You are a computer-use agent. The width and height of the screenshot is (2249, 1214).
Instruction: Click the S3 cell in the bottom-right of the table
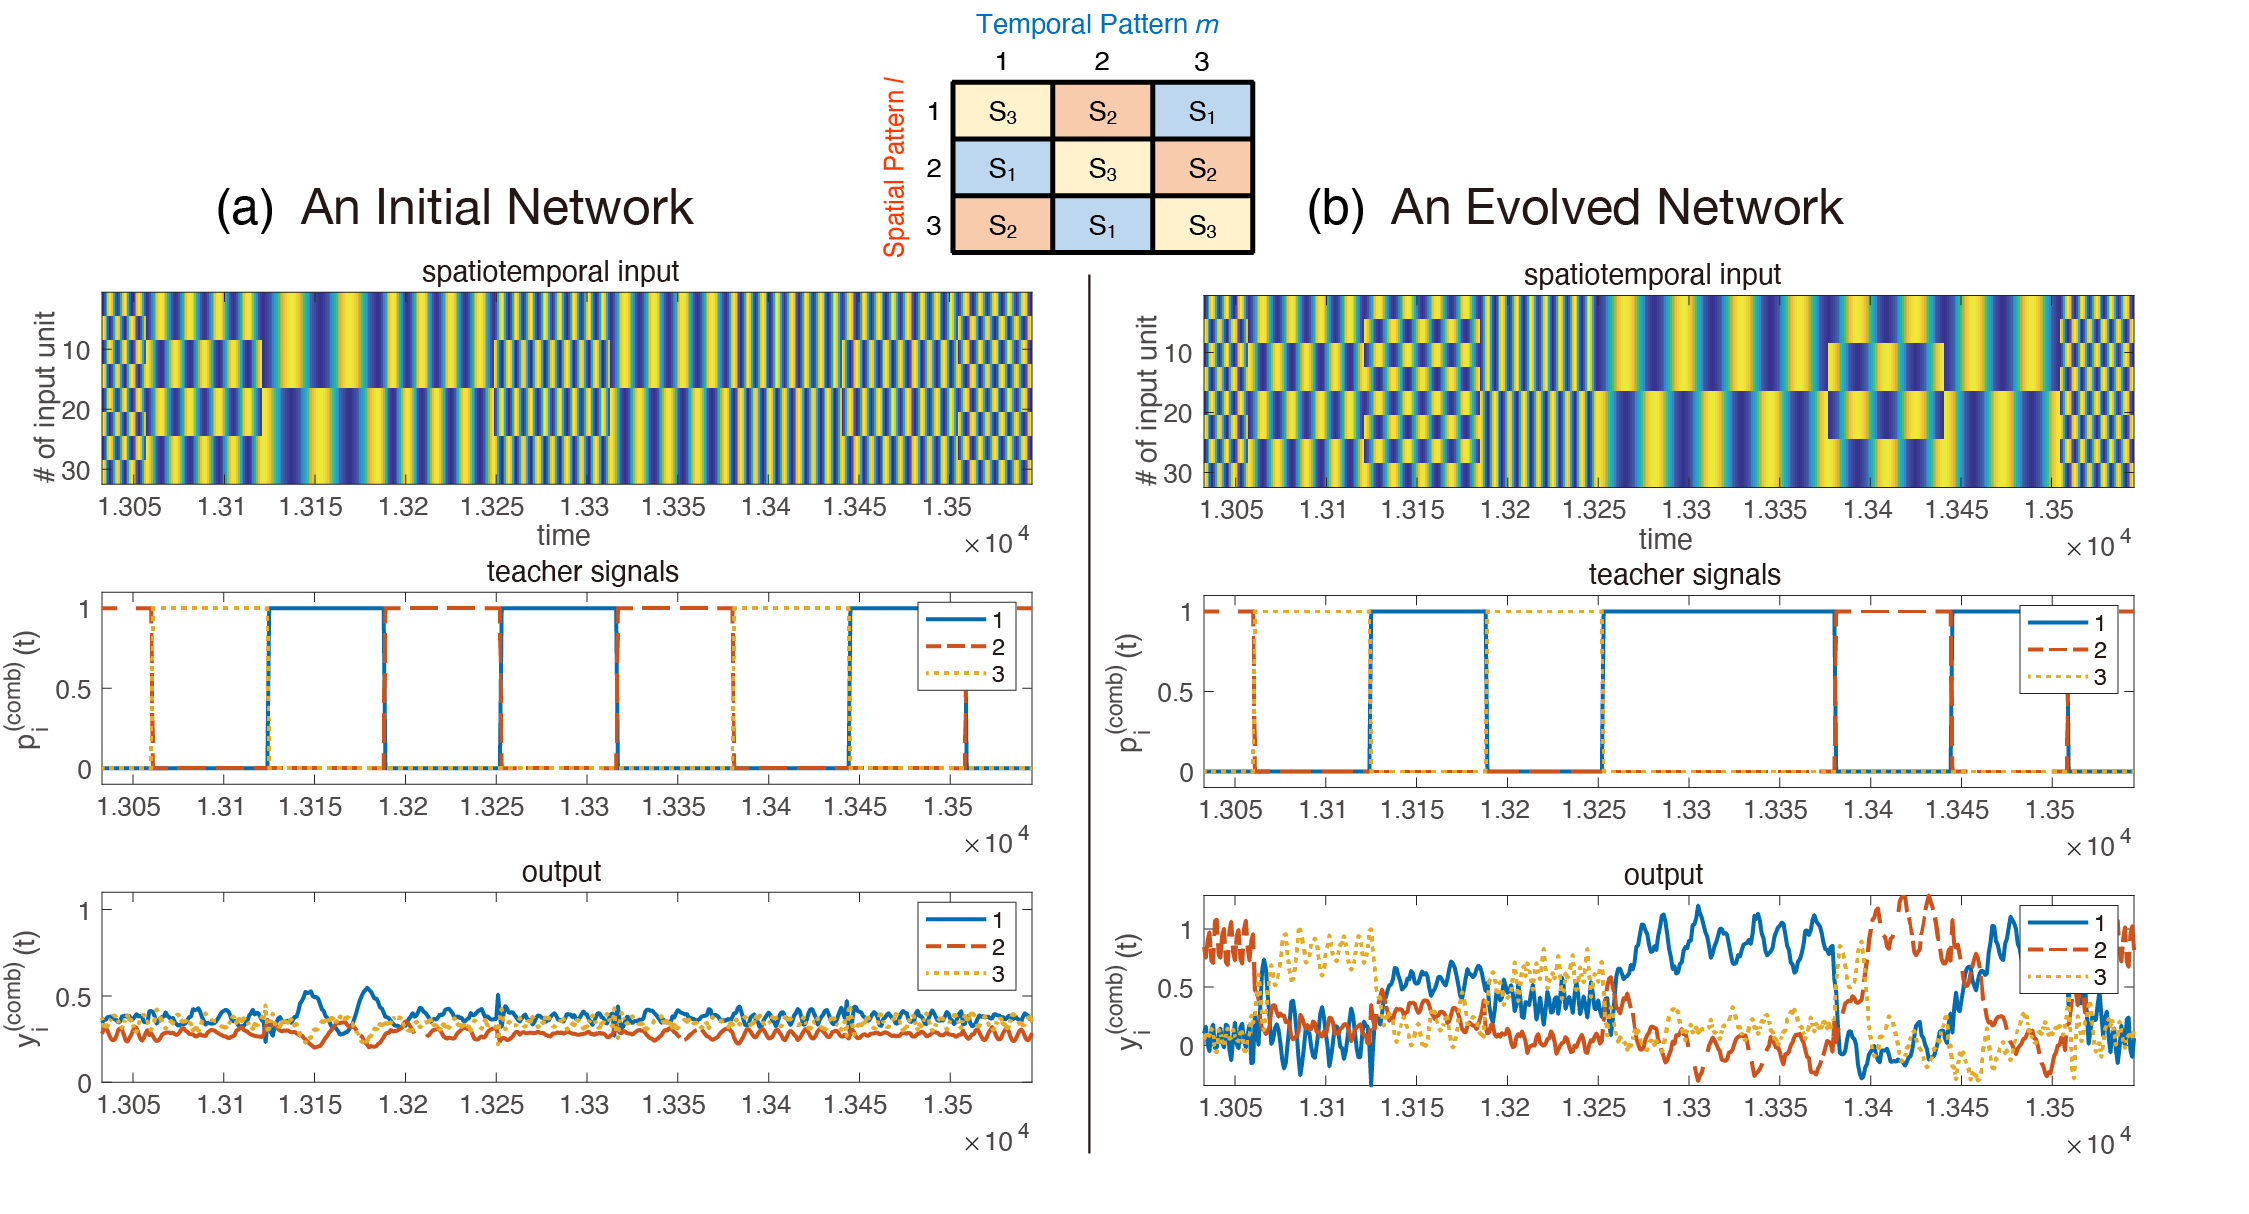click(x=1202, y=225)
